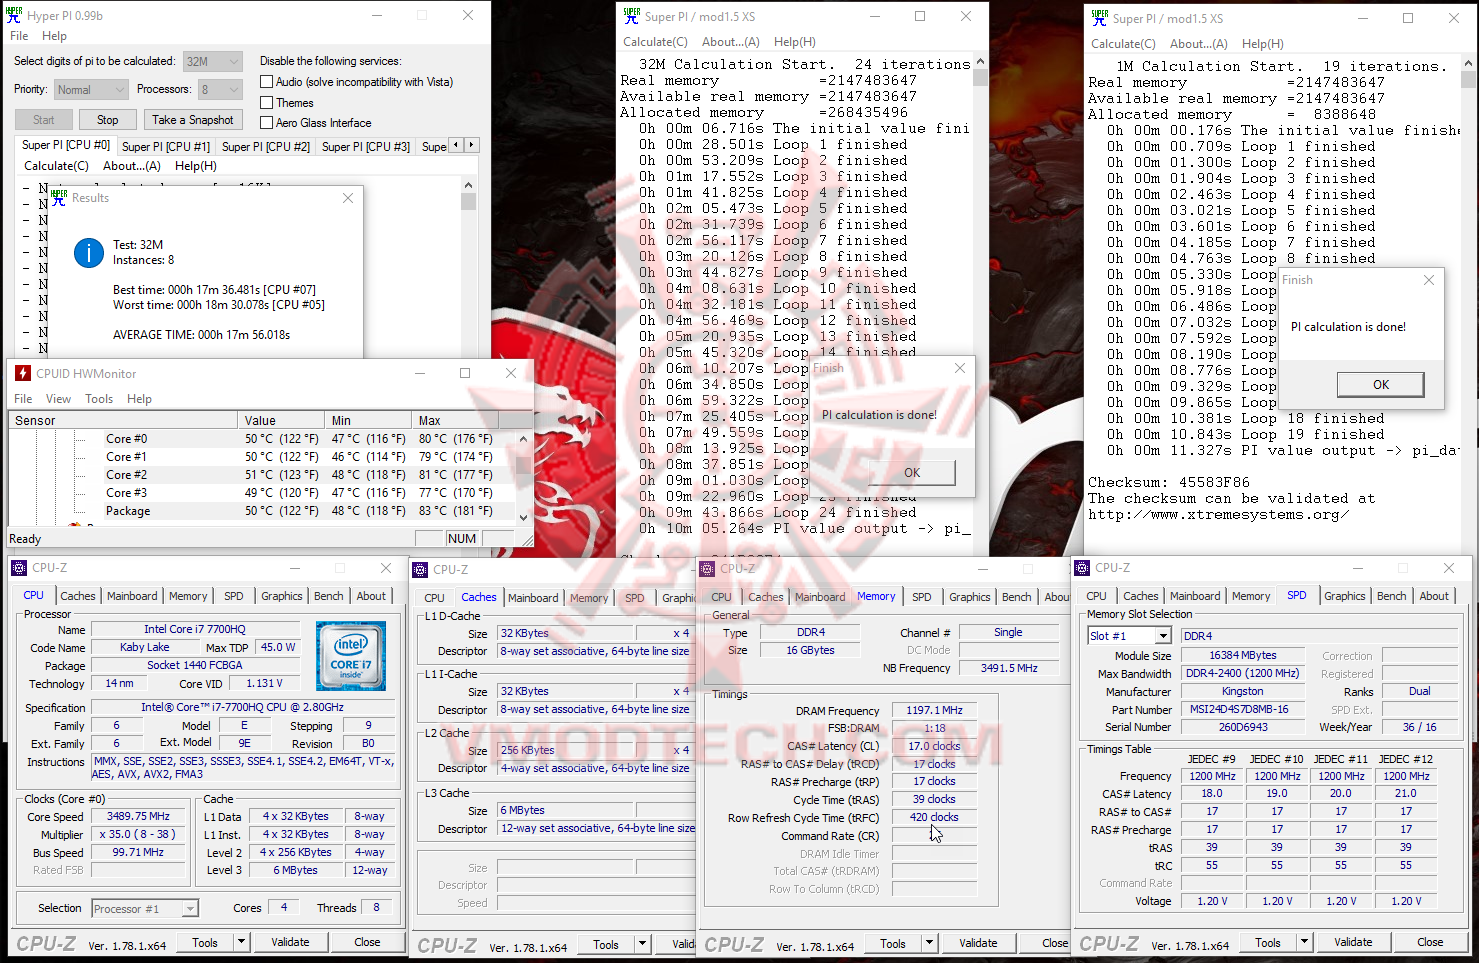Open the File menu in Hyper PI
1479x963 pixels.
[19, 36]
